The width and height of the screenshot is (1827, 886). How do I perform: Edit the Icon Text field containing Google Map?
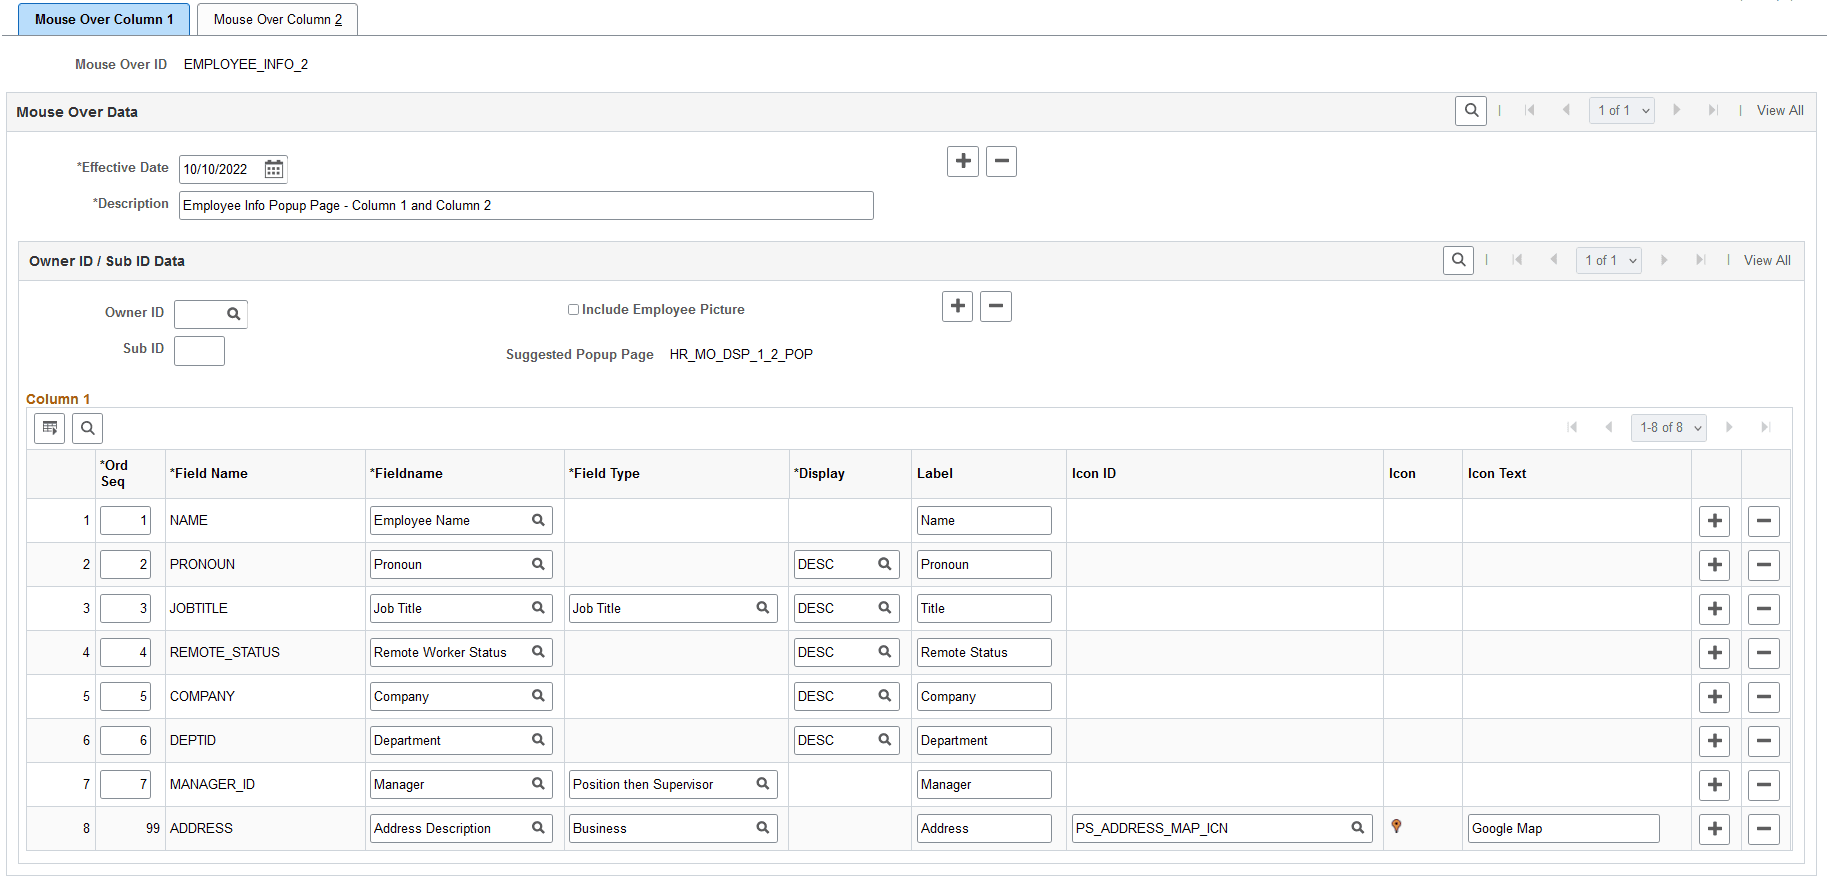[1563, 829]
